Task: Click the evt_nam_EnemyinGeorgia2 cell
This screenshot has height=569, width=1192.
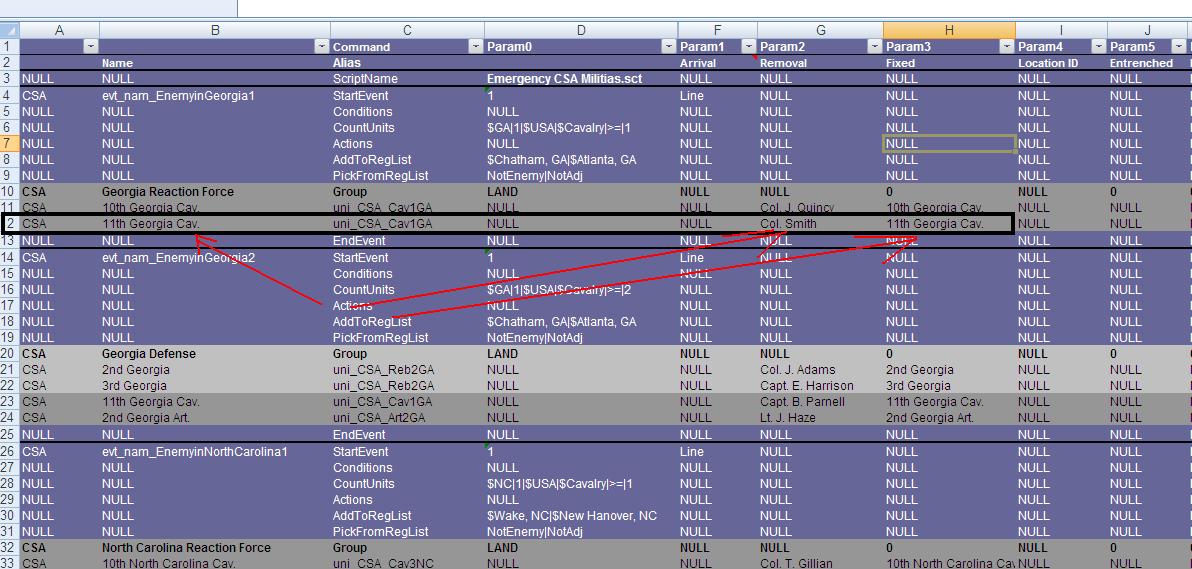Action: (x=178, y=258)
